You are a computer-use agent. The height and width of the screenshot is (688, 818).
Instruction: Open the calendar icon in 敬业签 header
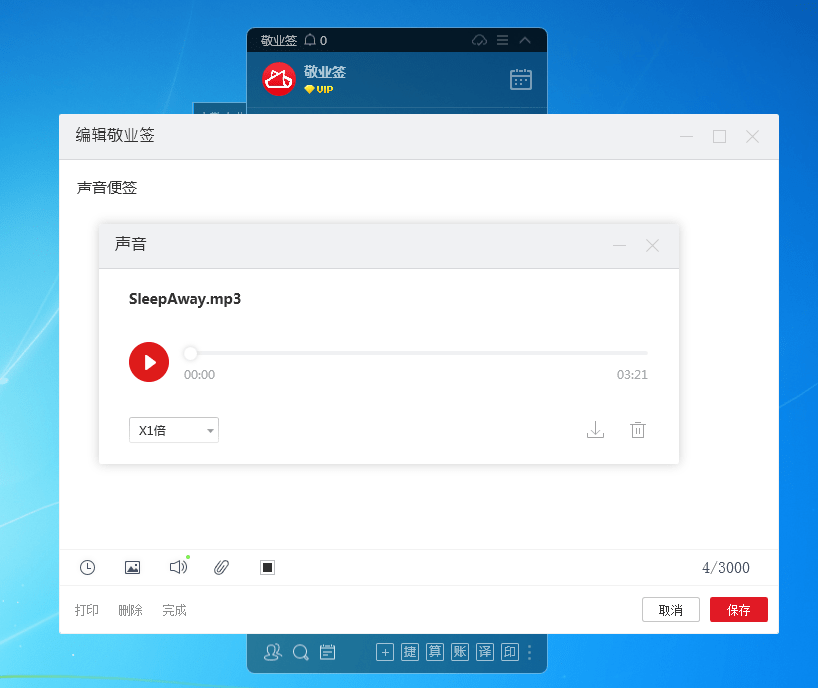pyautogui.click(x=521, y=79)
